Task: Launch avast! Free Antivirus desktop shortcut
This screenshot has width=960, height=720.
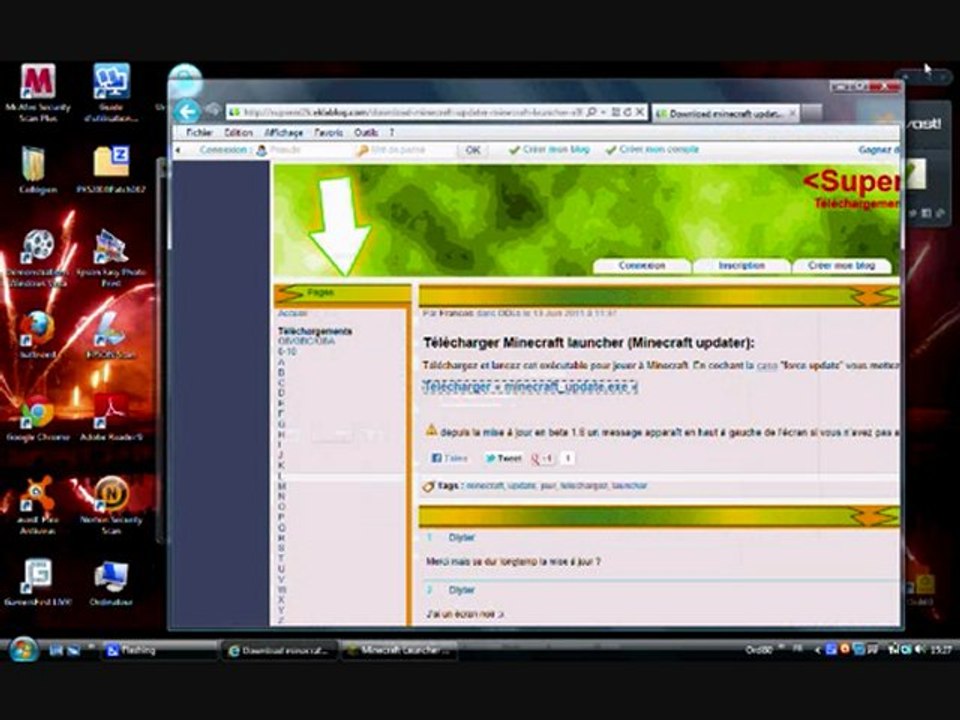Action: click(x=38, y=505)
